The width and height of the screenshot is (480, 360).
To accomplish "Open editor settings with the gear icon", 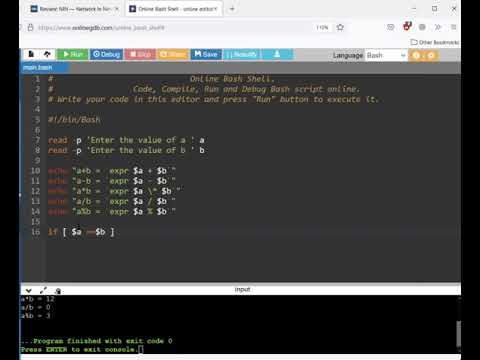I will (x=431, y=55).
